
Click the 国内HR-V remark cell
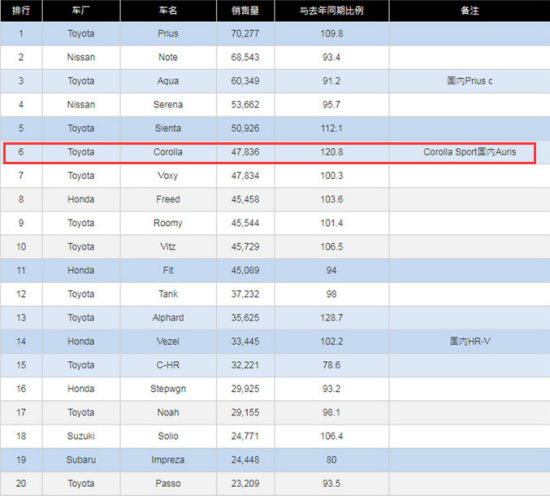point(470,341)
